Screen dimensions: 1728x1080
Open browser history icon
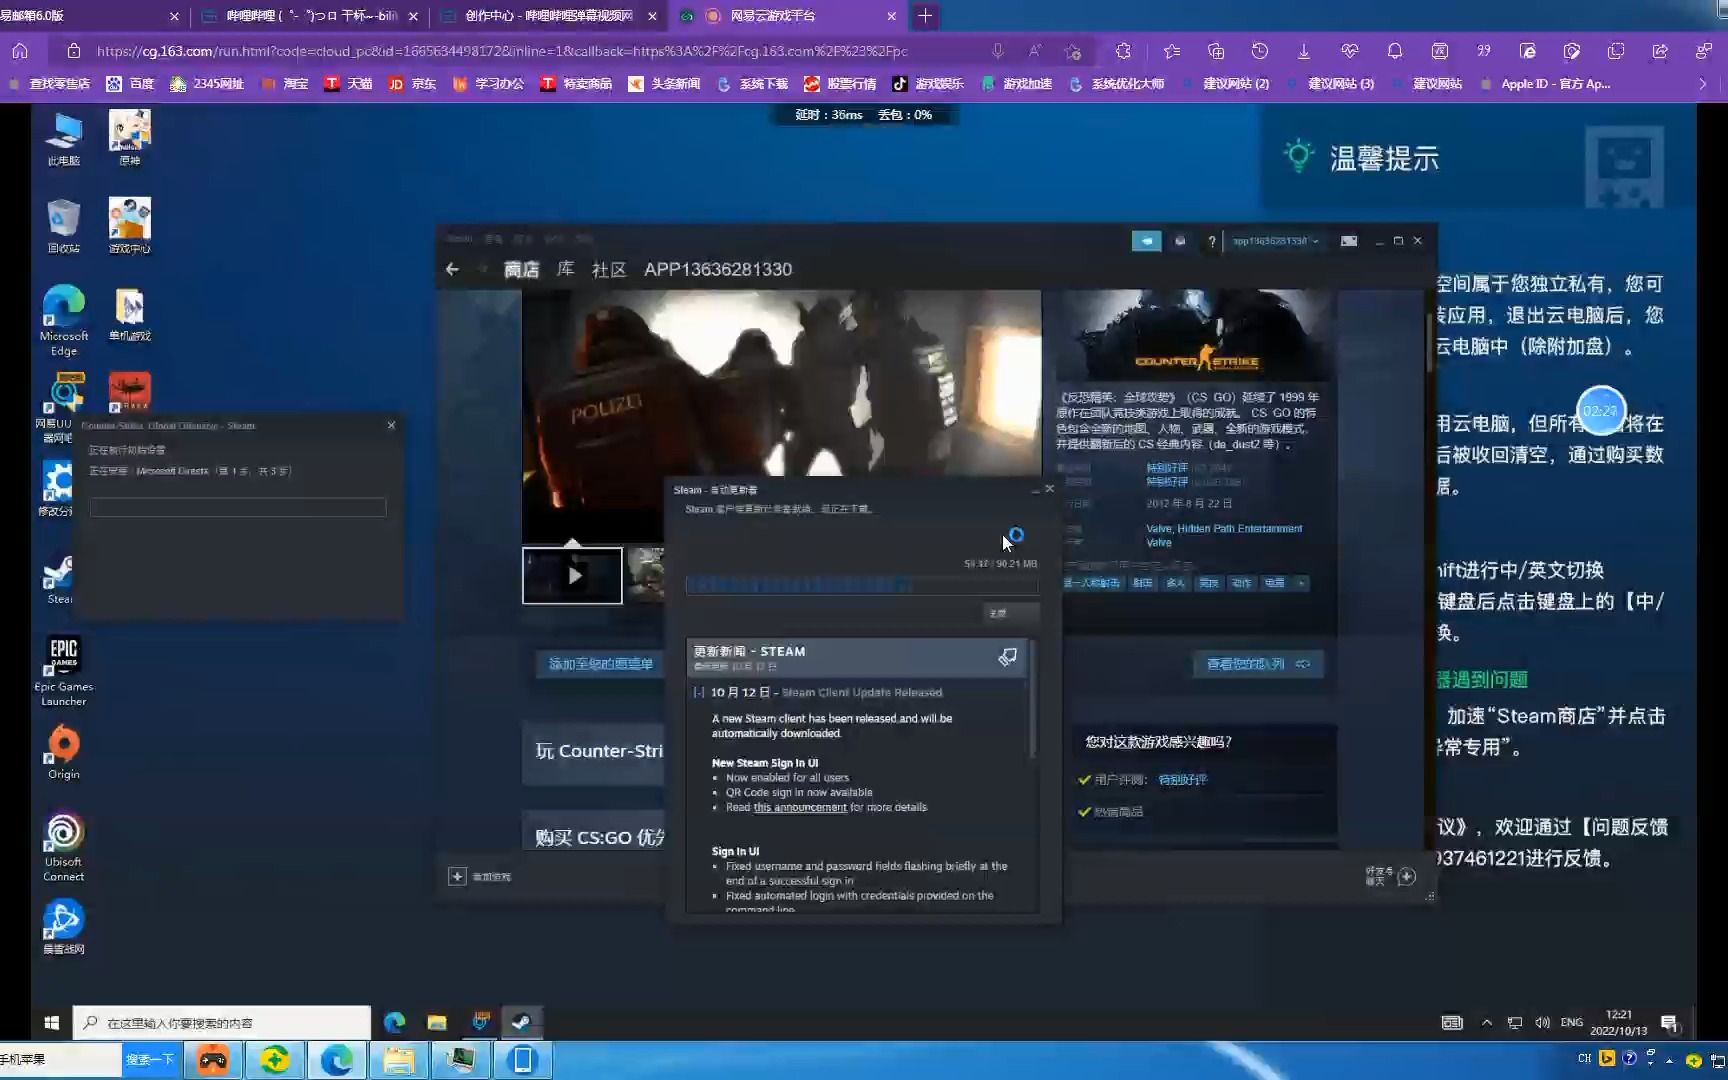click(x=1260, y=50)
